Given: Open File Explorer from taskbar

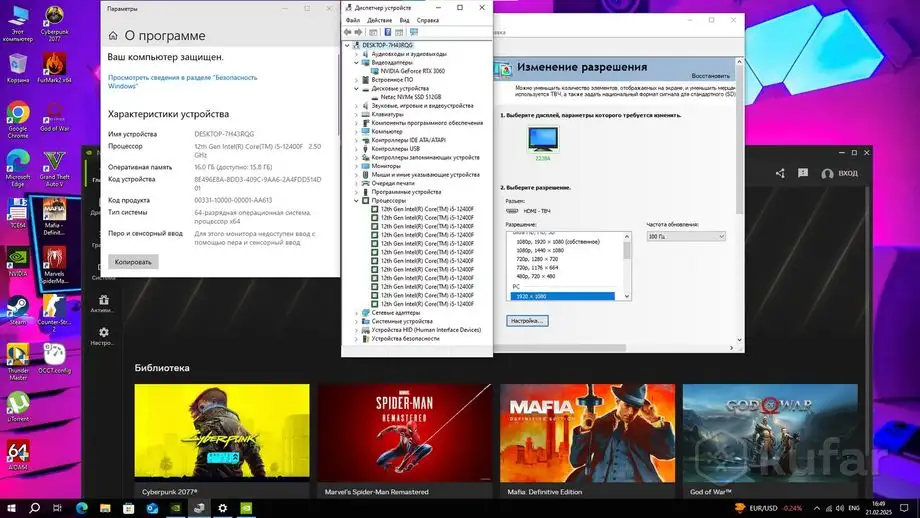Looking at the screenshot, I should [105, 508].
